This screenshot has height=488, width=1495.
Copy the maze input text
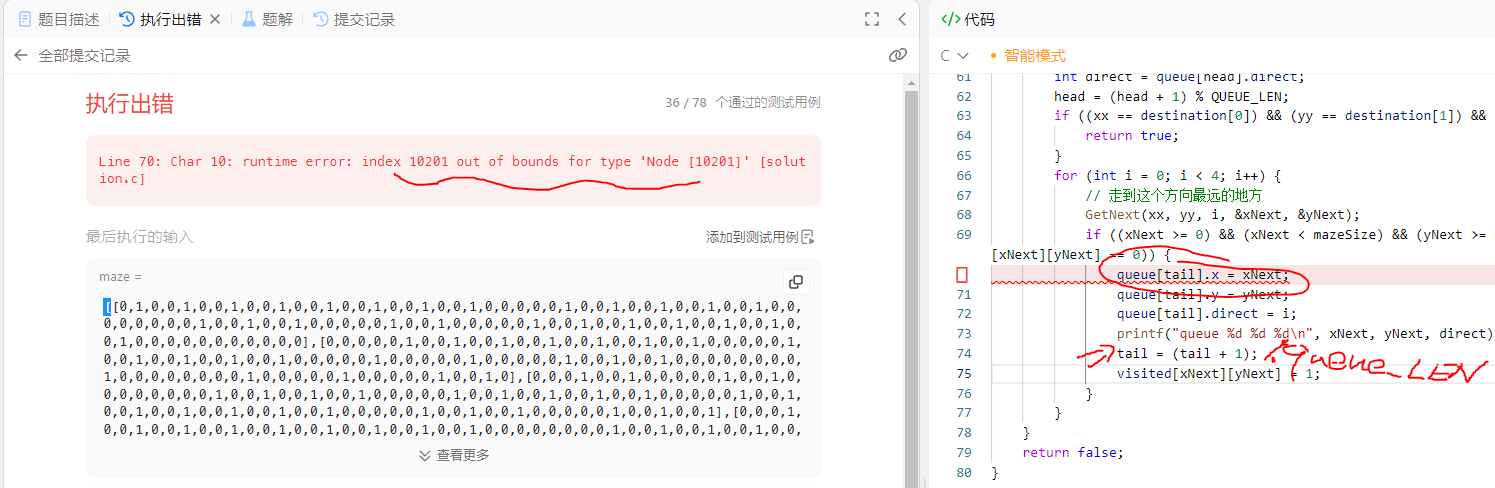coord(796,282)
